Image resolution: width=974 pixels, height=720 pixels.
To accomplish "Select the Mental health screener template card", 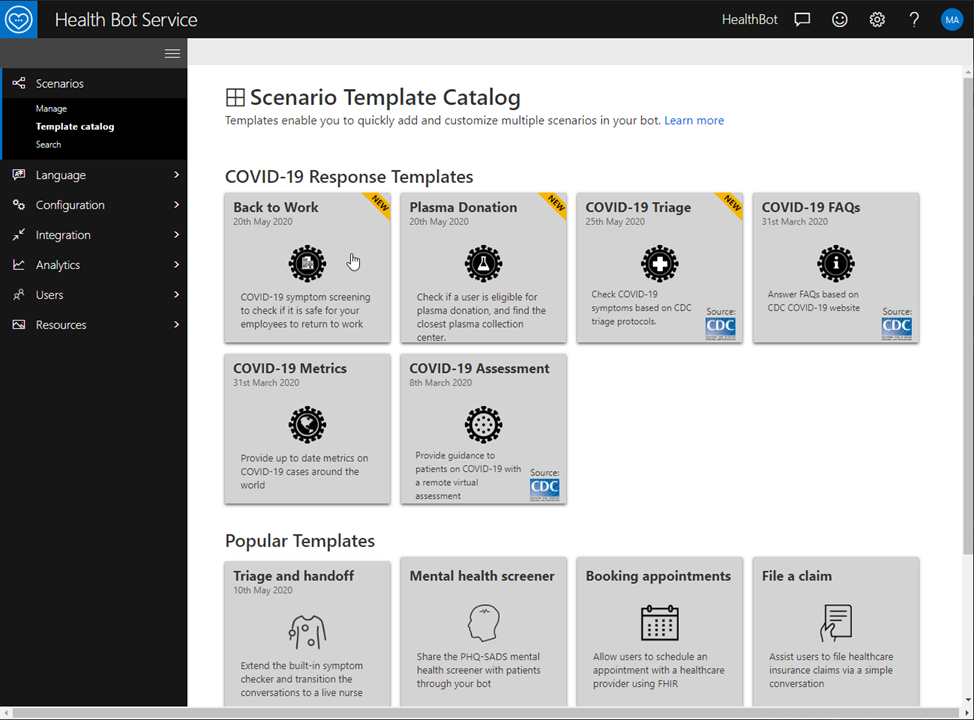I will (x=483, y=632).
